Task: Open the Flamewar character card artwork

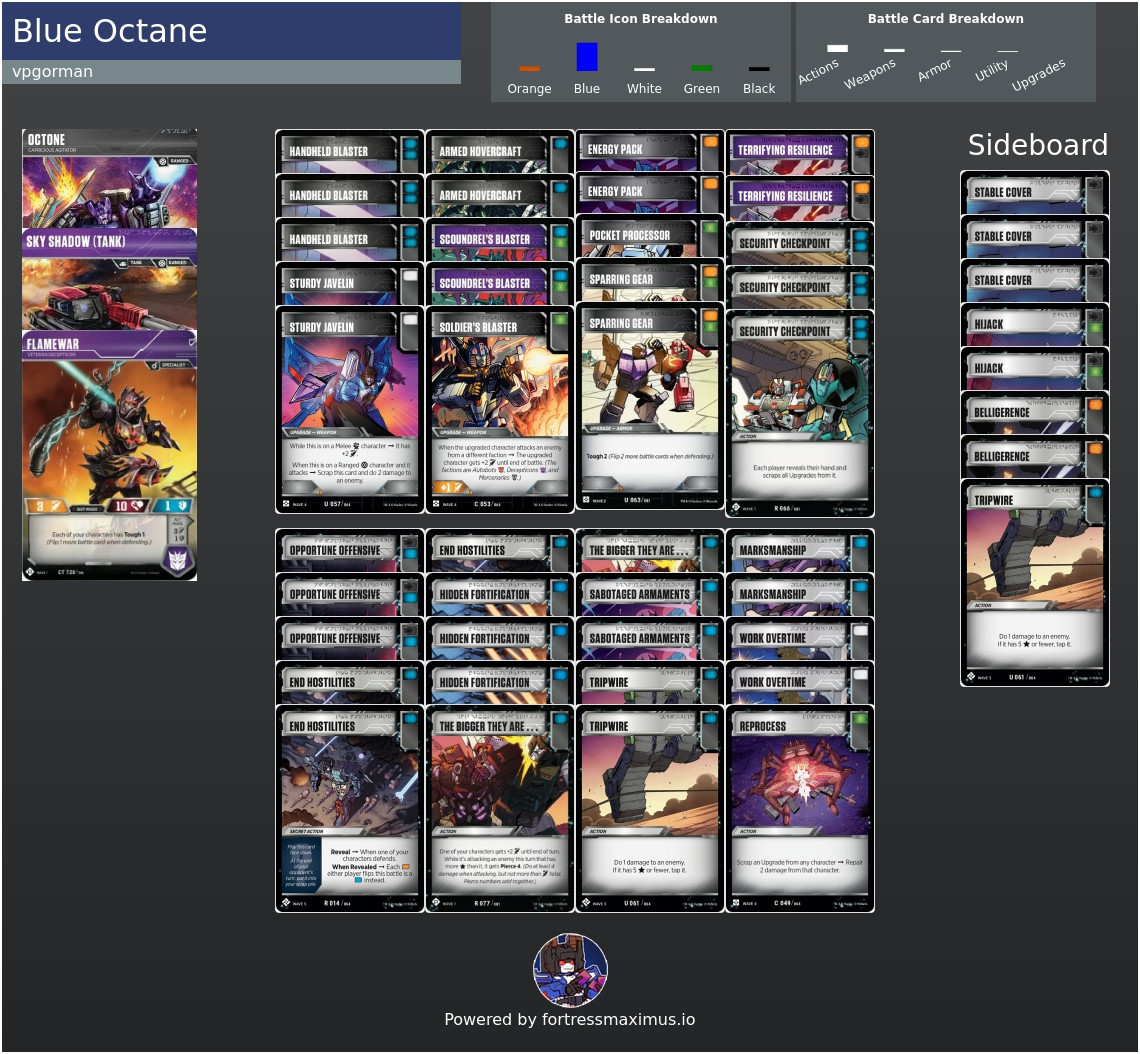Action: (109, 429)
